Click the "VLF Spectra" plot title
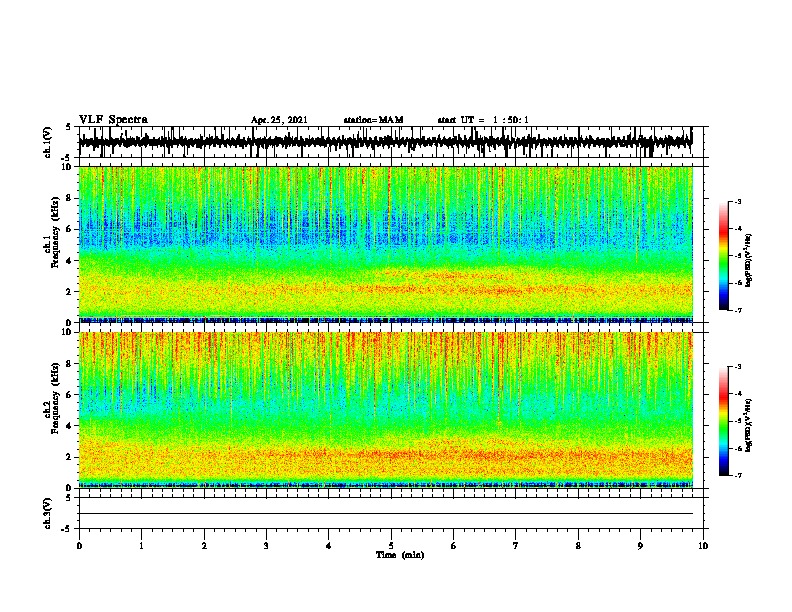Viewport: 792px width, 612px height. (x=113, y=120)
